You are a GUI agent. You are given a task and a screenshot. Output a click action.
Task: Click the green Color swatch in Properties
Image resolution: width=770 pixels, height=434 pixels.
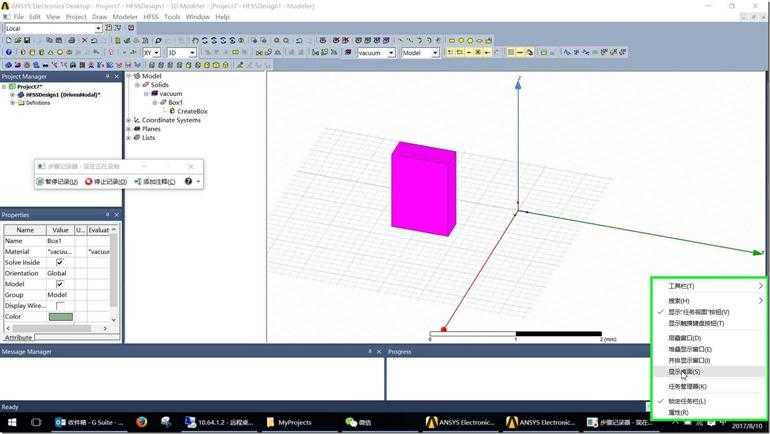click(x=60, y=317)
